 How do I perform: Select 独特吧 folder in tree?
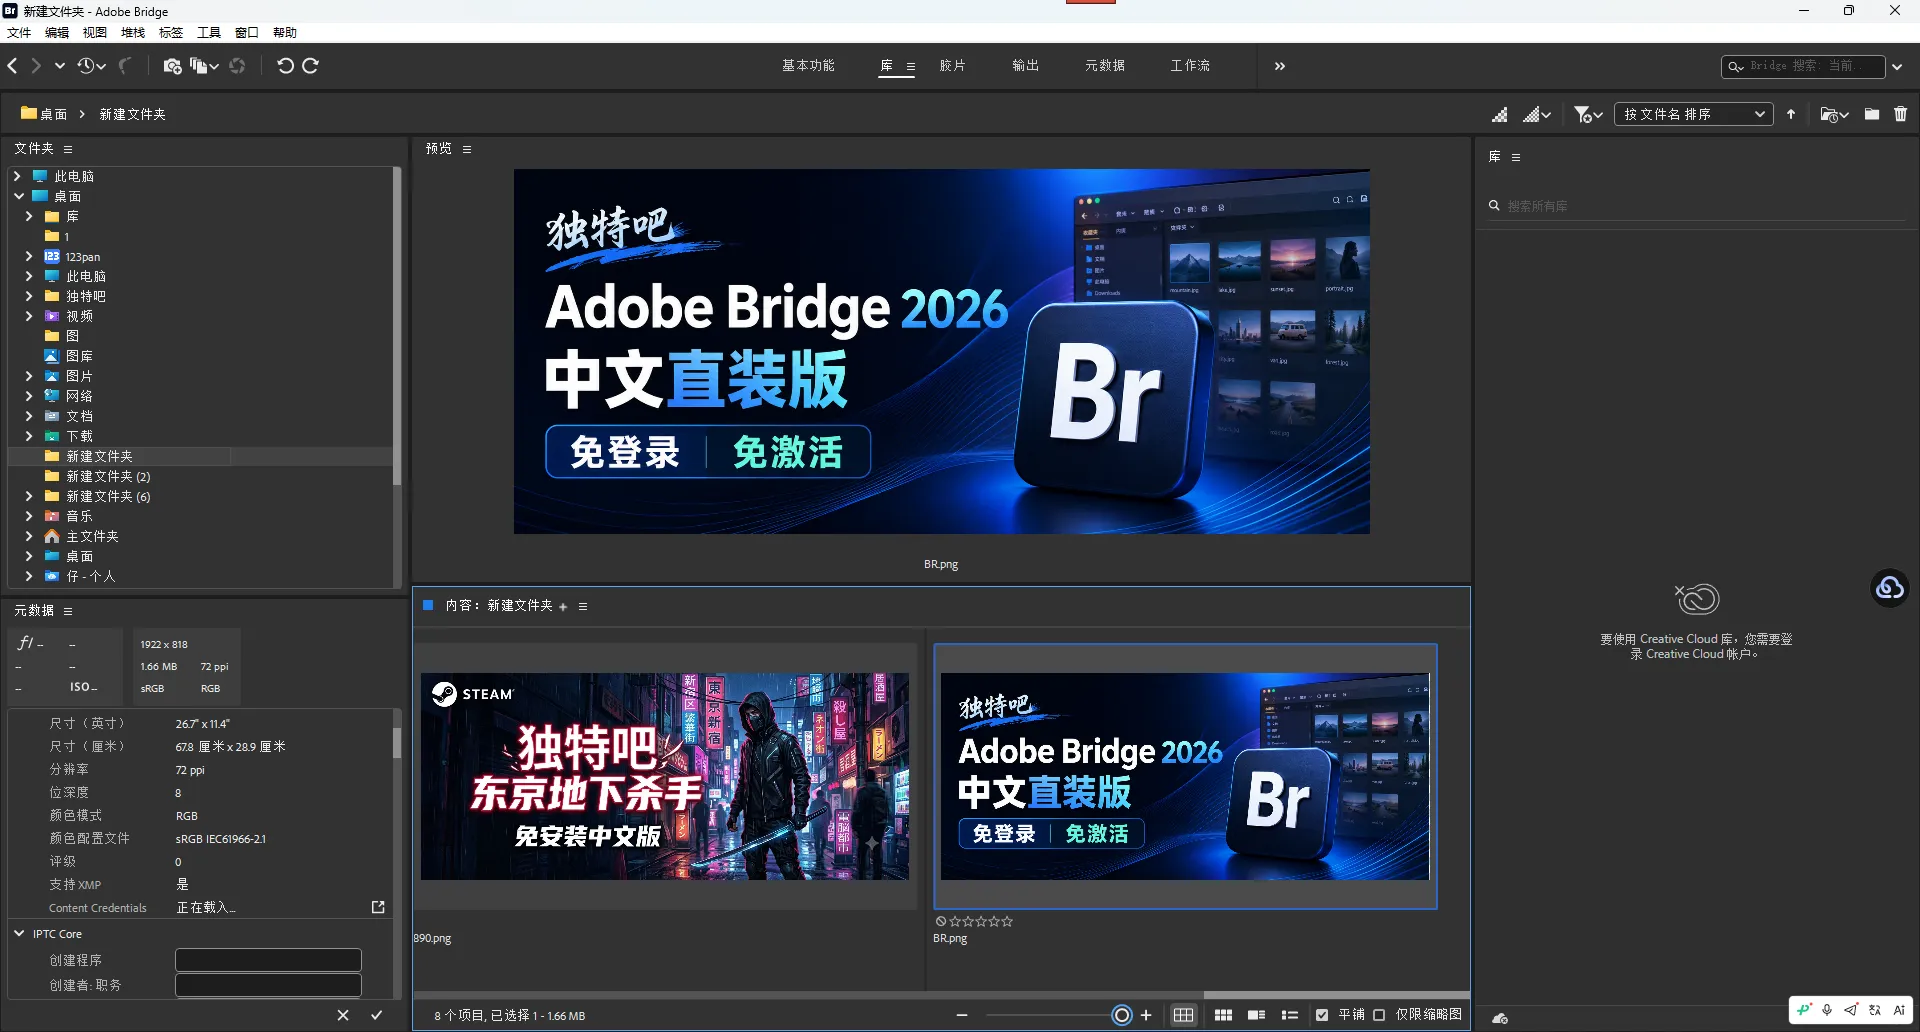85,296
